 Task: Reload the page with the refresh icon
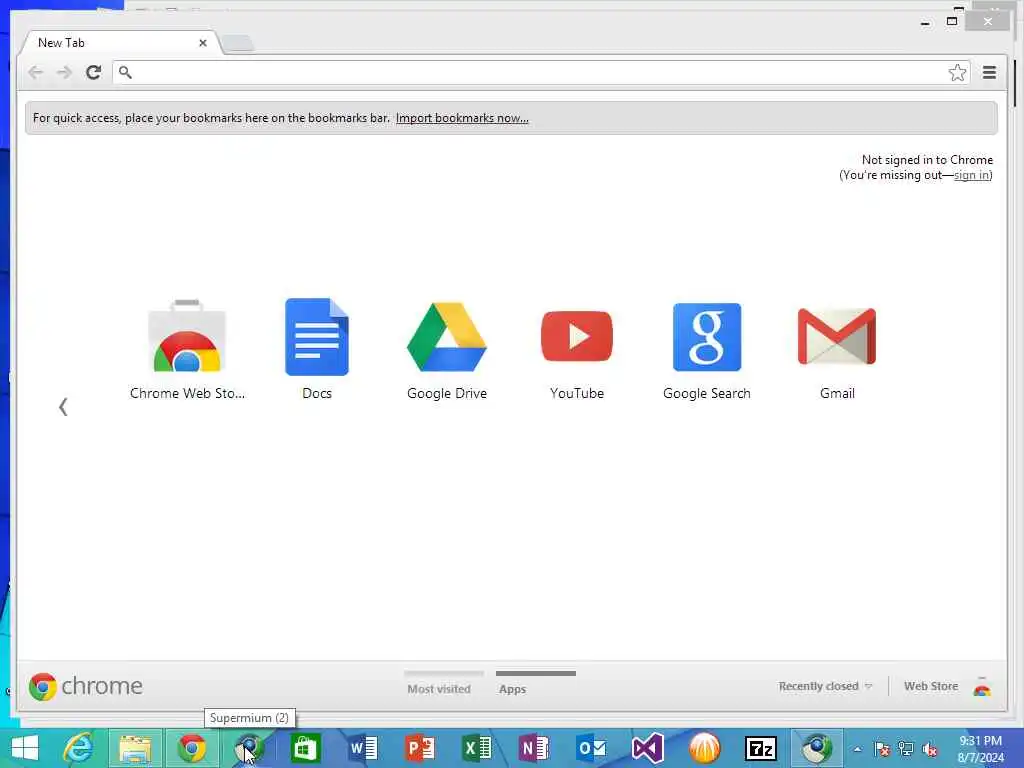[x=93, y=72]
